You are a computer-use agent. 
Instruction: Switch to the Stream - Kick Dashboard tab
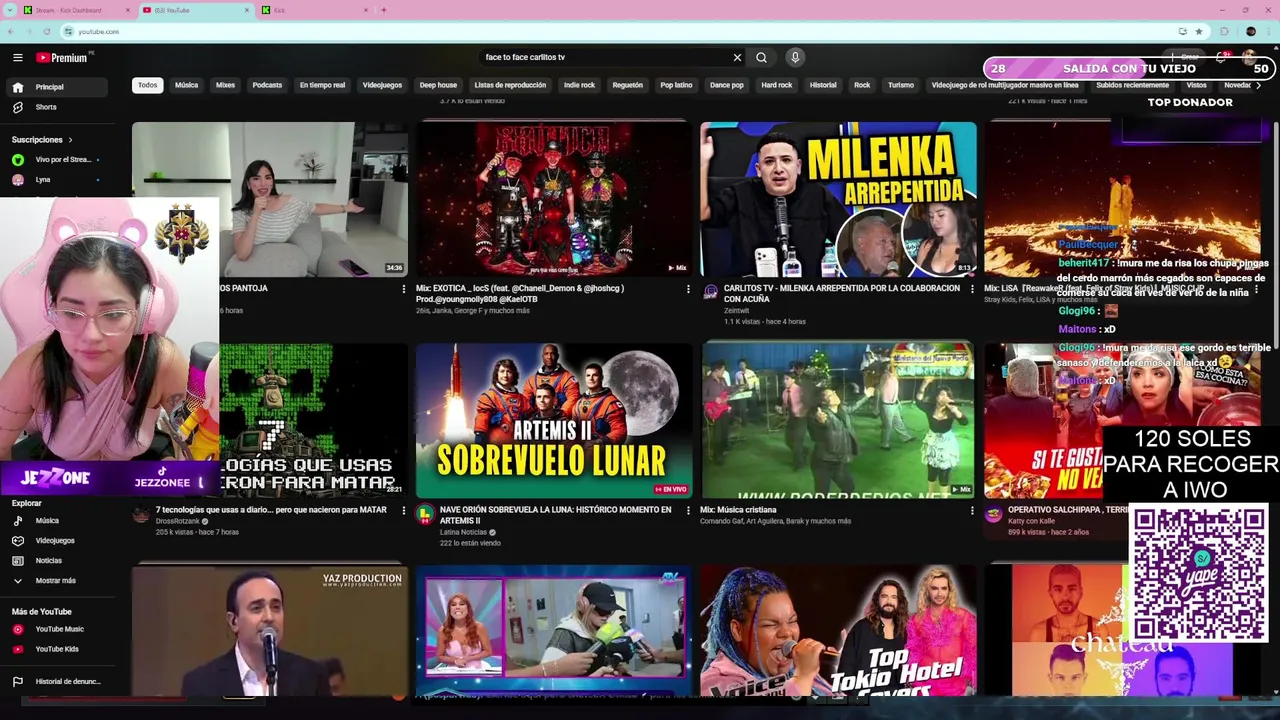[75, 10]
